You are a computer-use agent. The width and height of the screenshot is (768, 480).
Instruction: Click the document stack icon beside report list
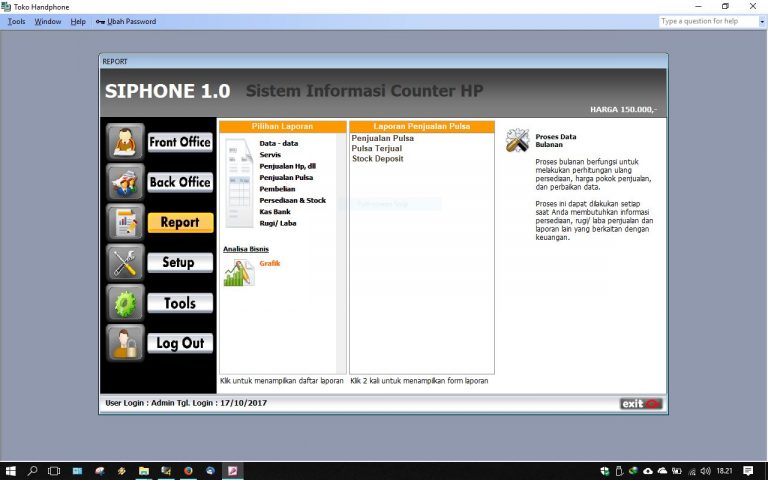(239, 183)
